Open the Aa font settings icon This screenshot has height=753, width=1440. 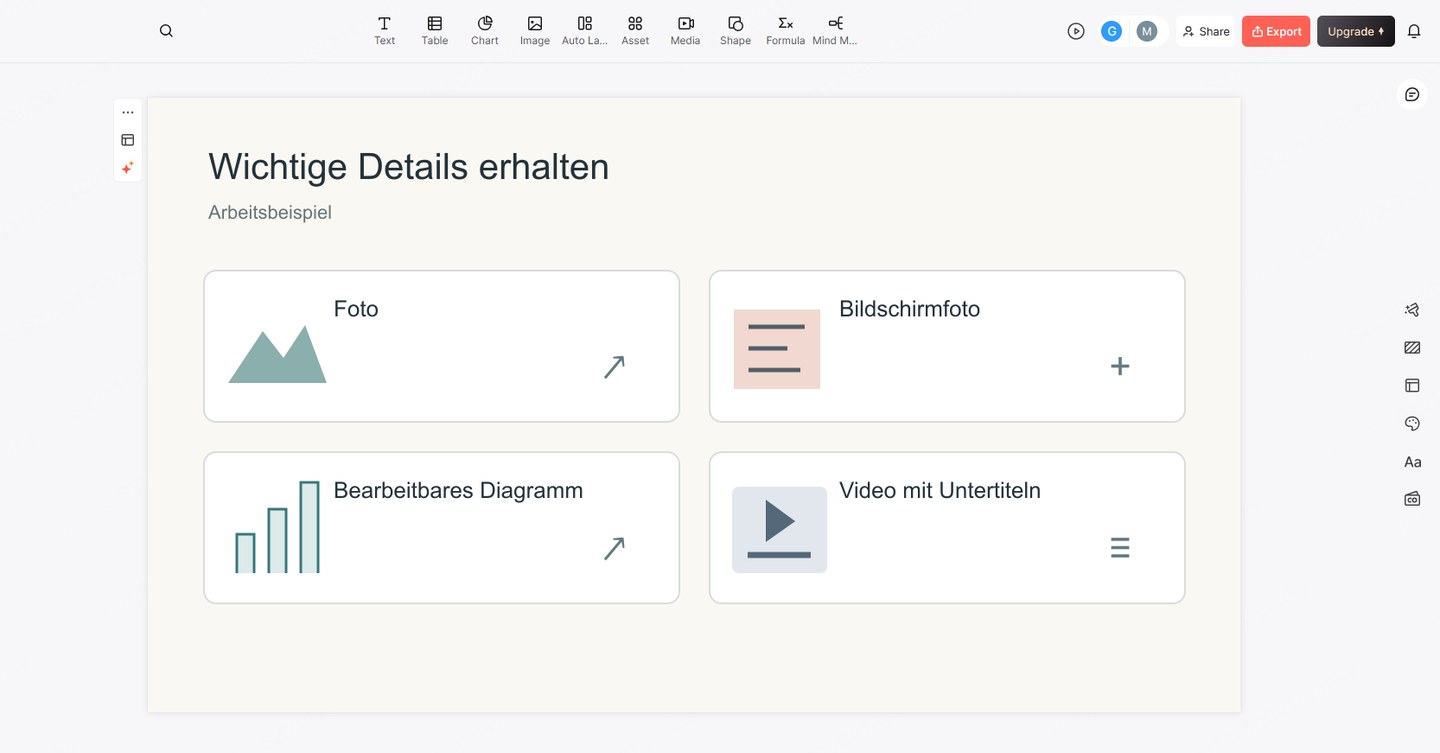(1412, 462)
